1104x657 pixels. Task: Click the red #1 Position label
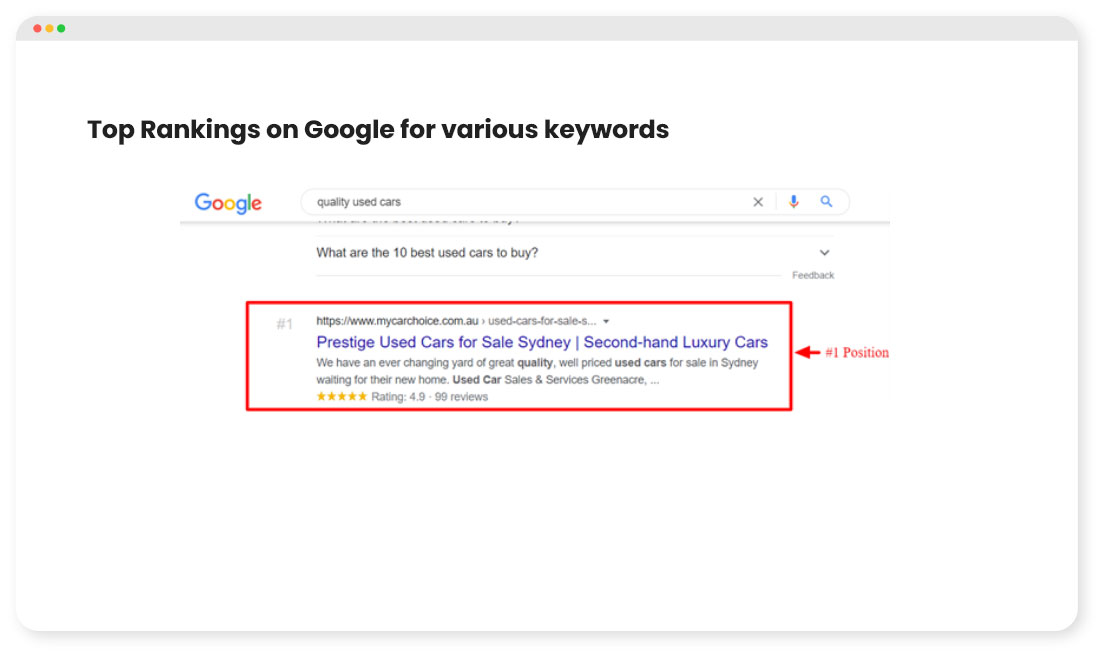pyautogui.click(x=857, y=352)
